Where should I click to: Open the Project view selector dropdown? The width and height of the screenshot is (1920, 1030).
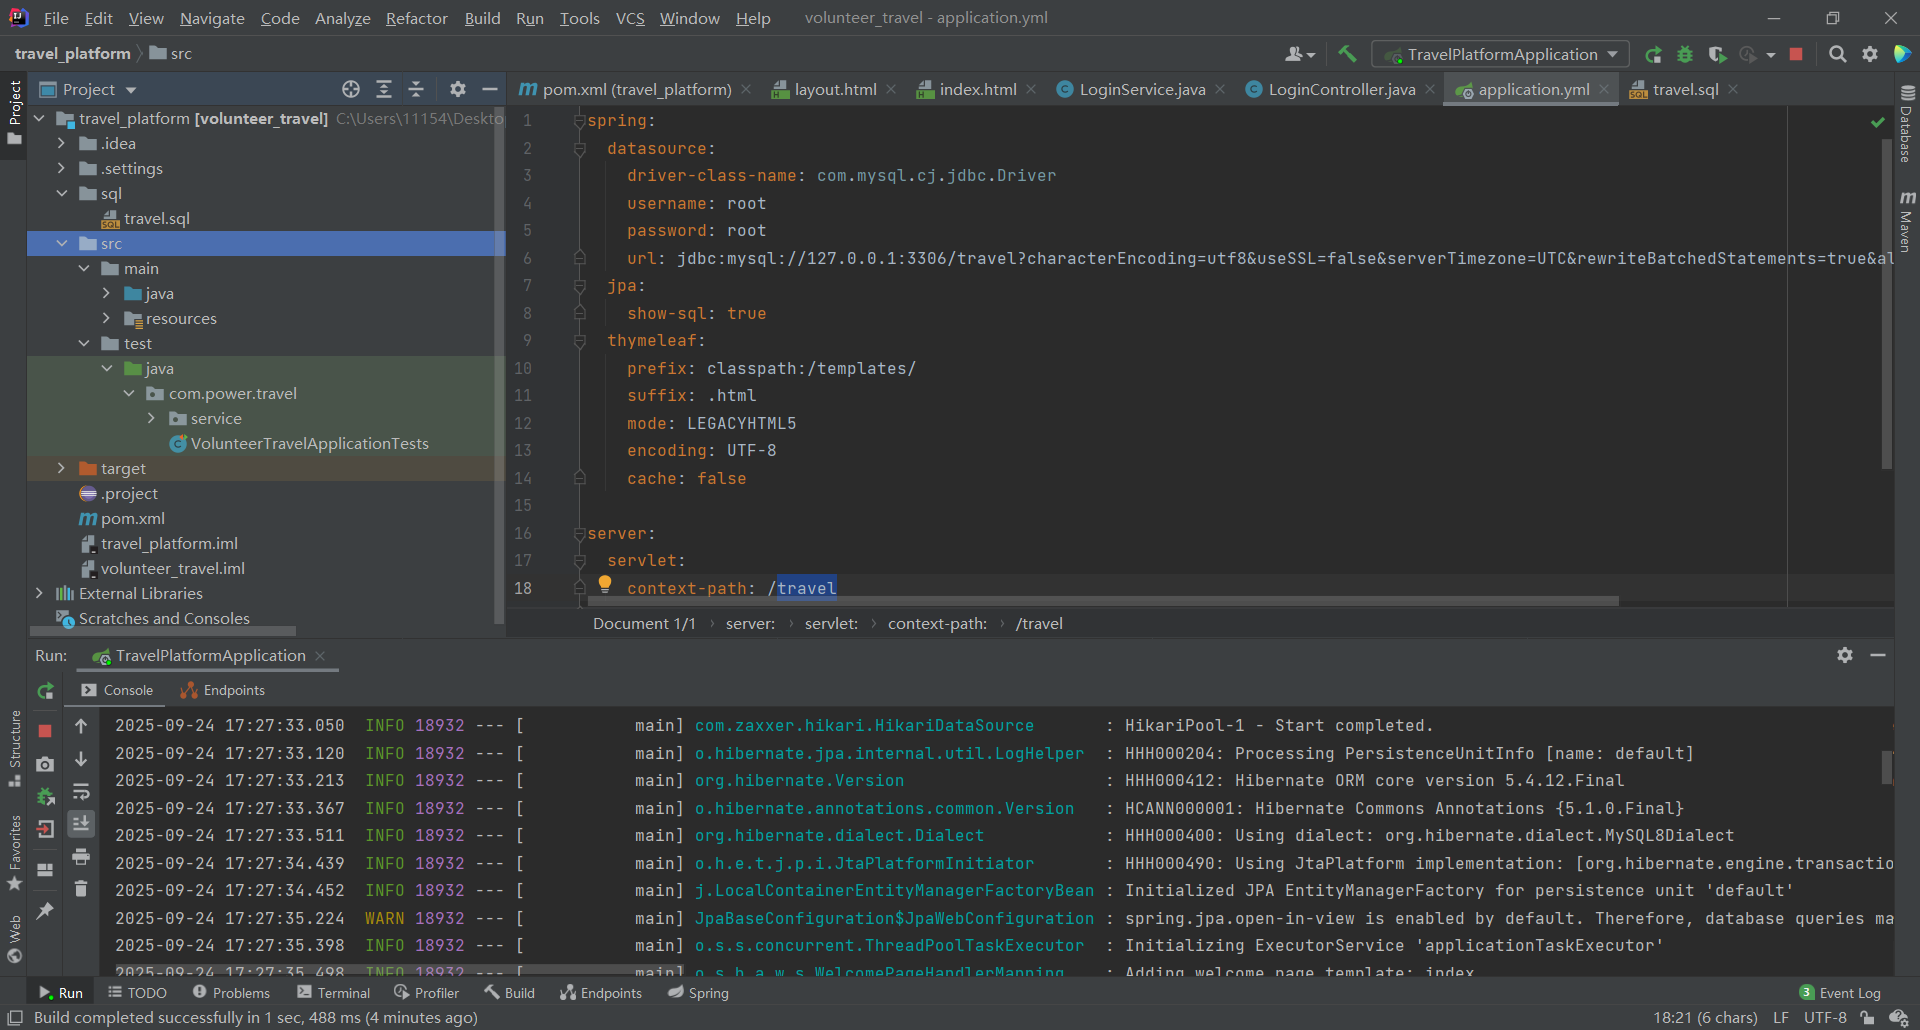tap(87, 89)
